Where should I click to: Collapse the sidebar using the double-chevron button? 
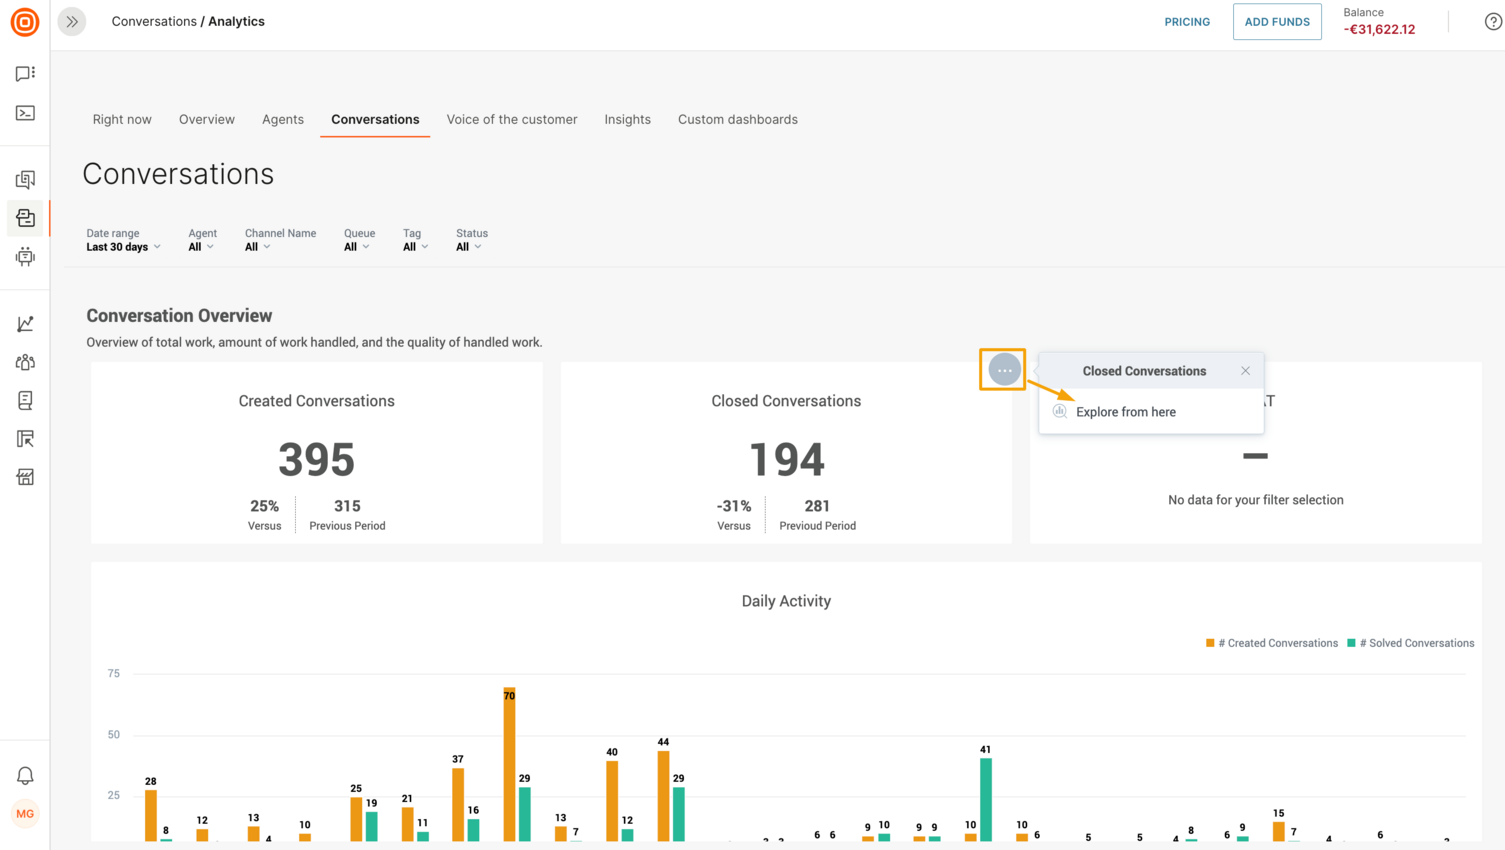(71, 21)
